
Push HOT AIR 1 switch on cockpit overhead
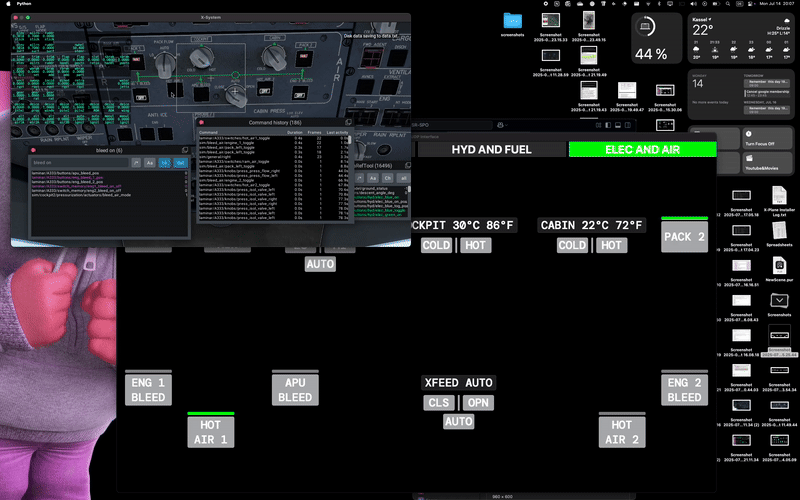175,90
